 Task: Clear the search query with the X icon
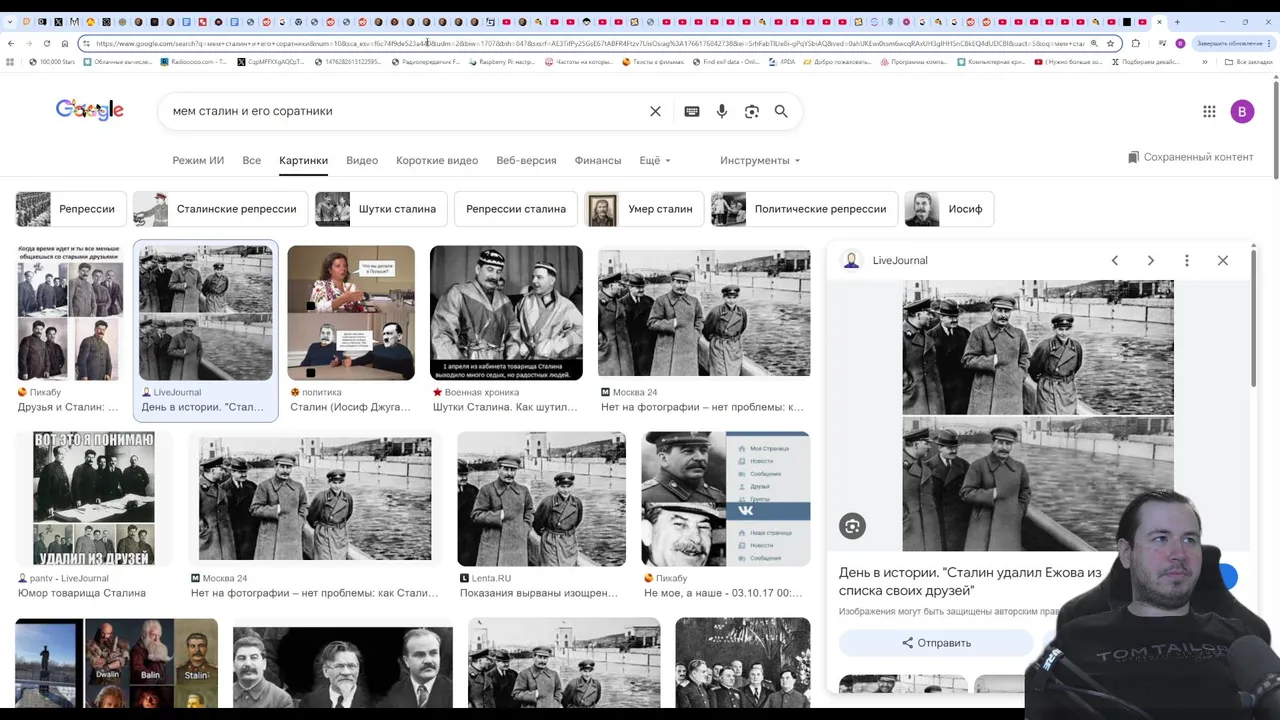pyautogui.click(x=655, y=111)
